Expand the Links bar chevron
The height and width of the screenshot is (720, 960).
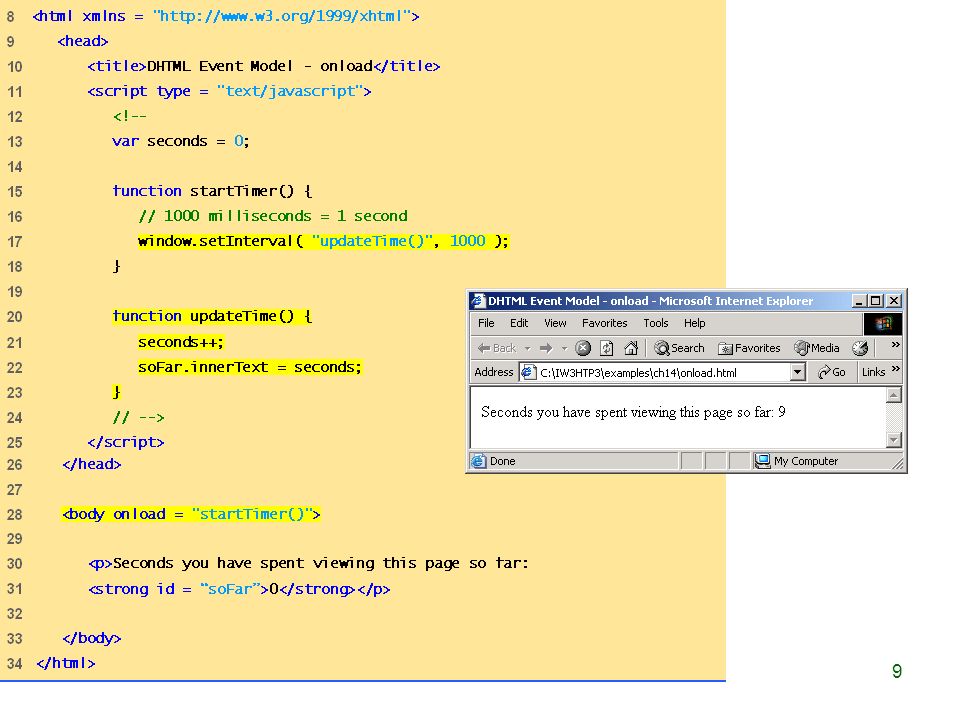(896, 369)
